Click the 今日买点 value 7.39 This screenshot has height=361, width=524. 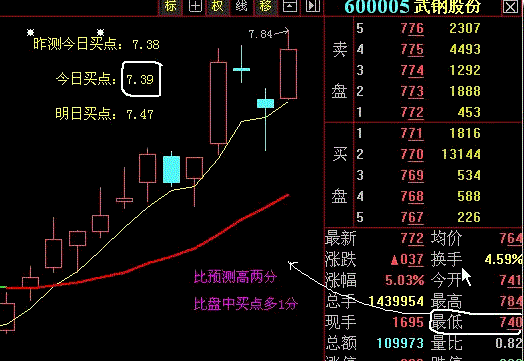coord(140,80)
